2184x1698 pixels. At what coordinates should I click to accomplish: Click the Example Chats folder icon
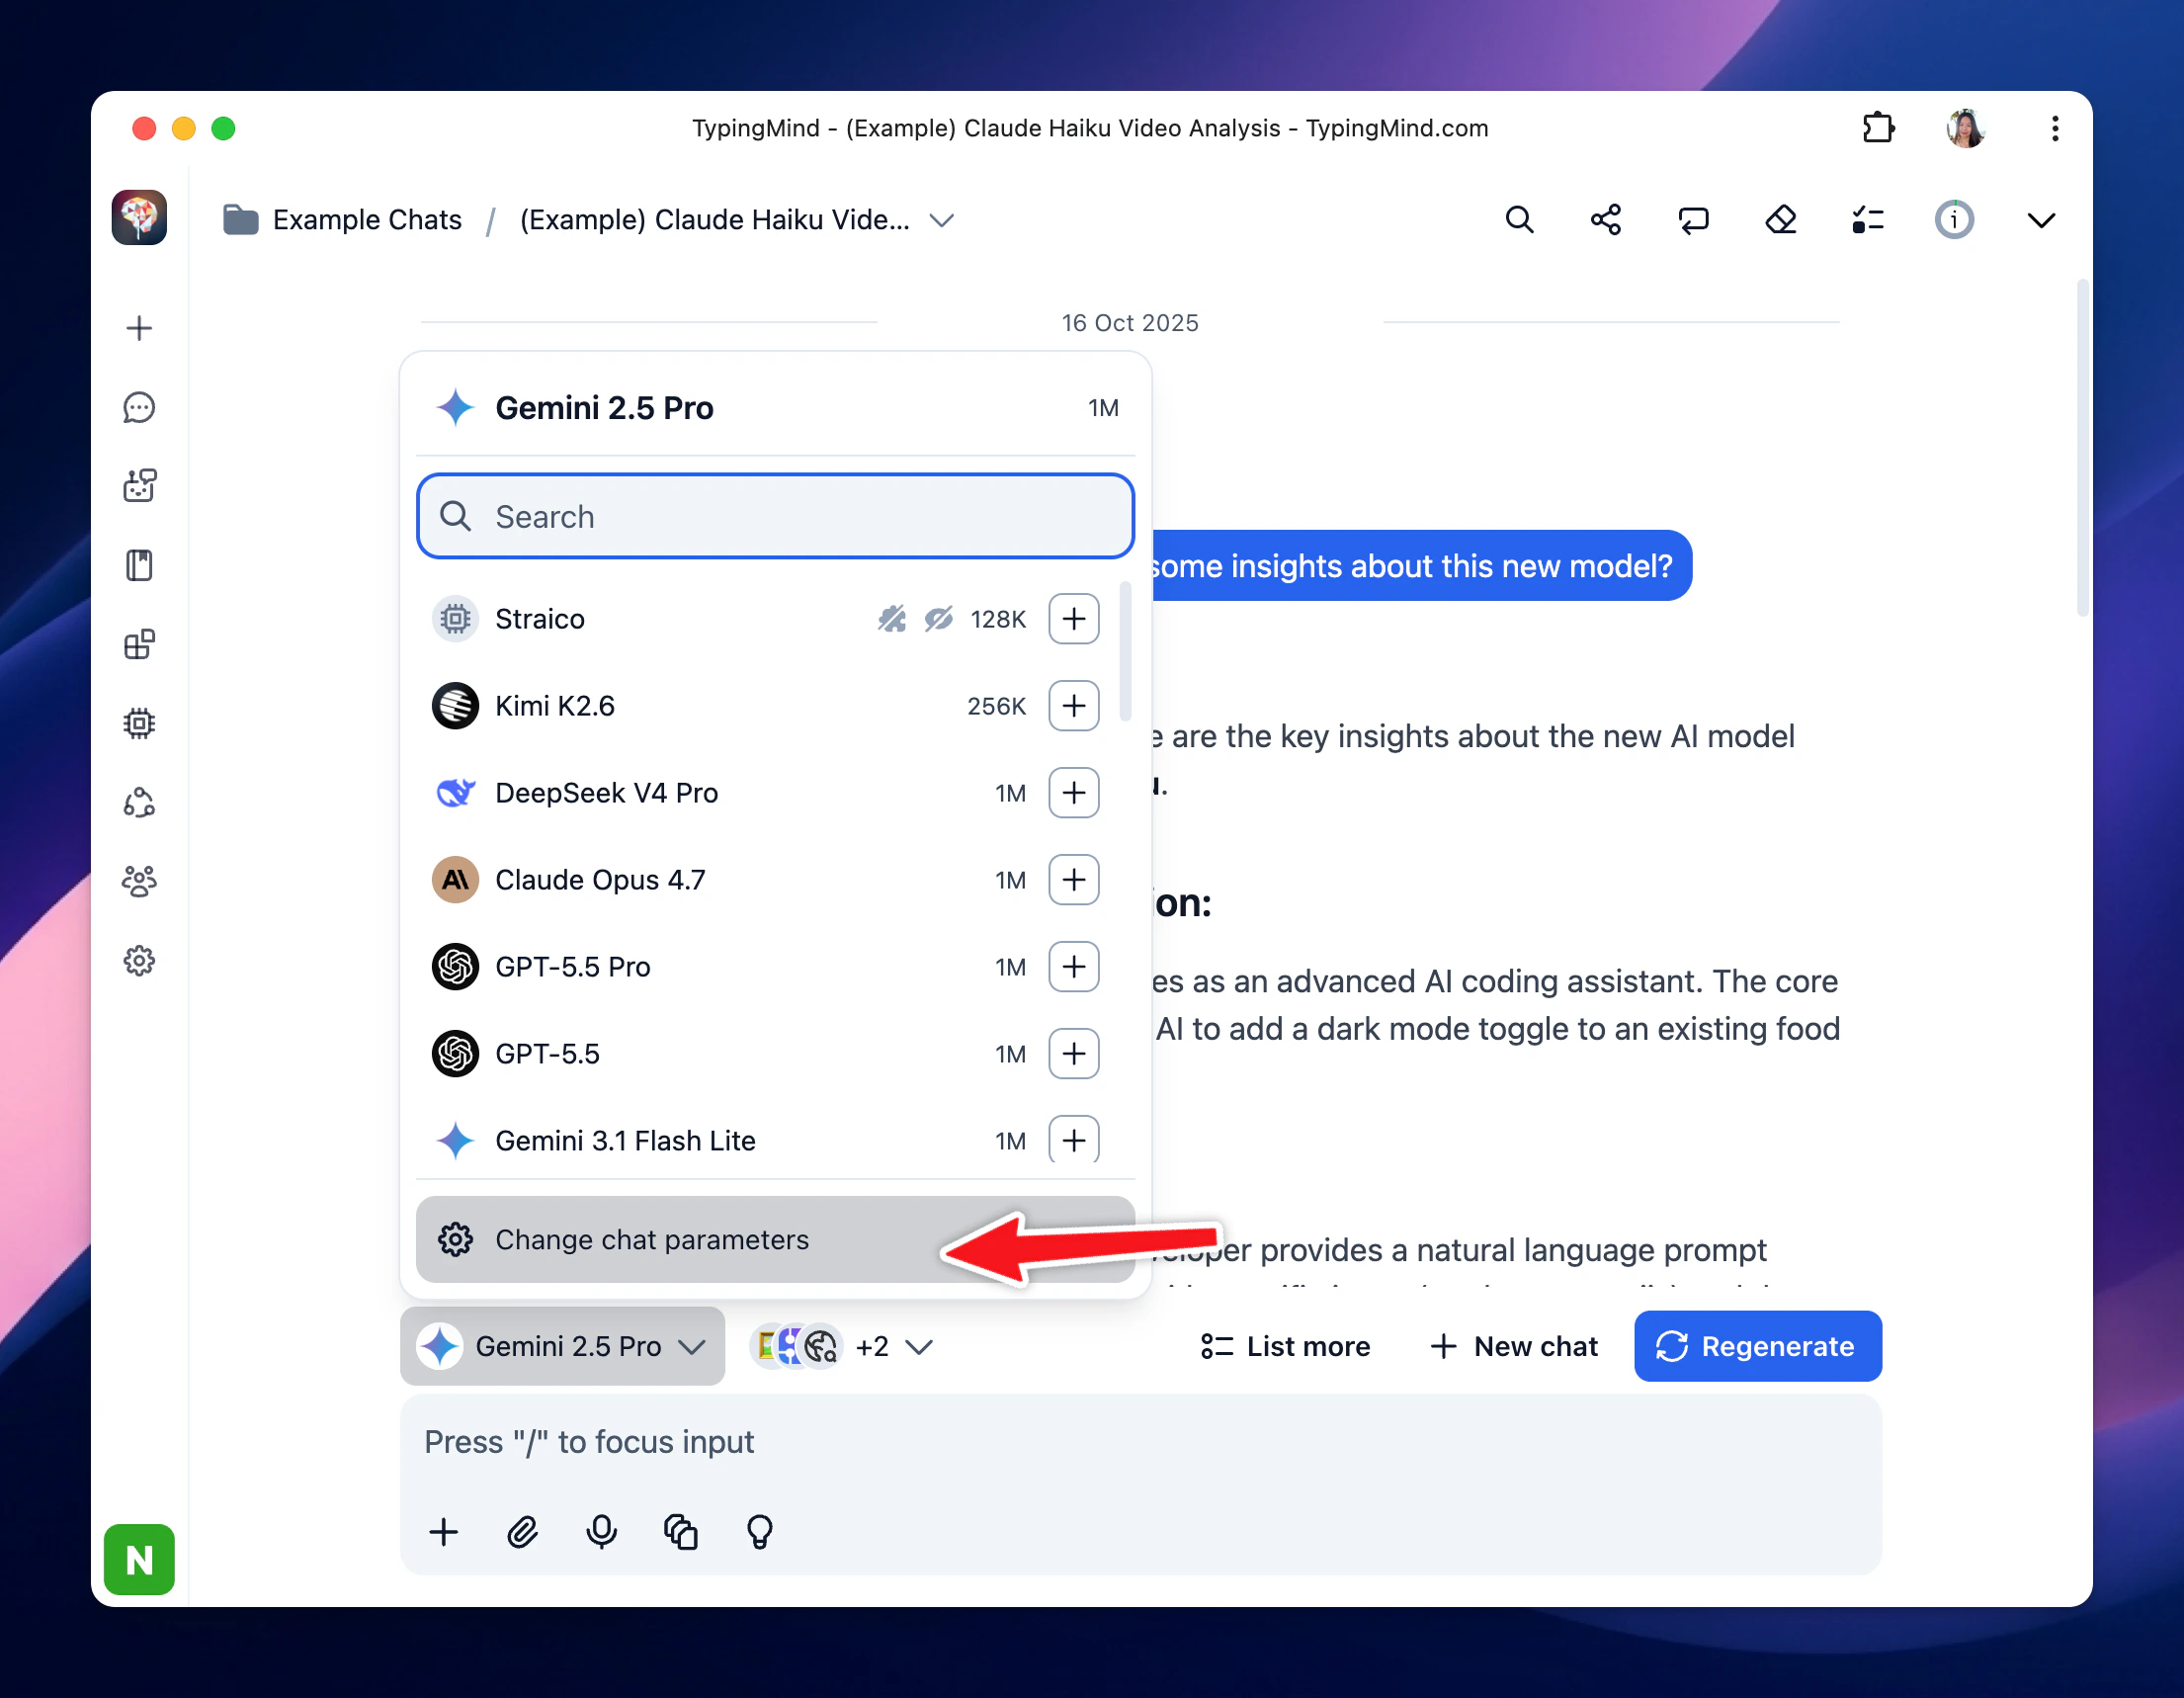240,219
